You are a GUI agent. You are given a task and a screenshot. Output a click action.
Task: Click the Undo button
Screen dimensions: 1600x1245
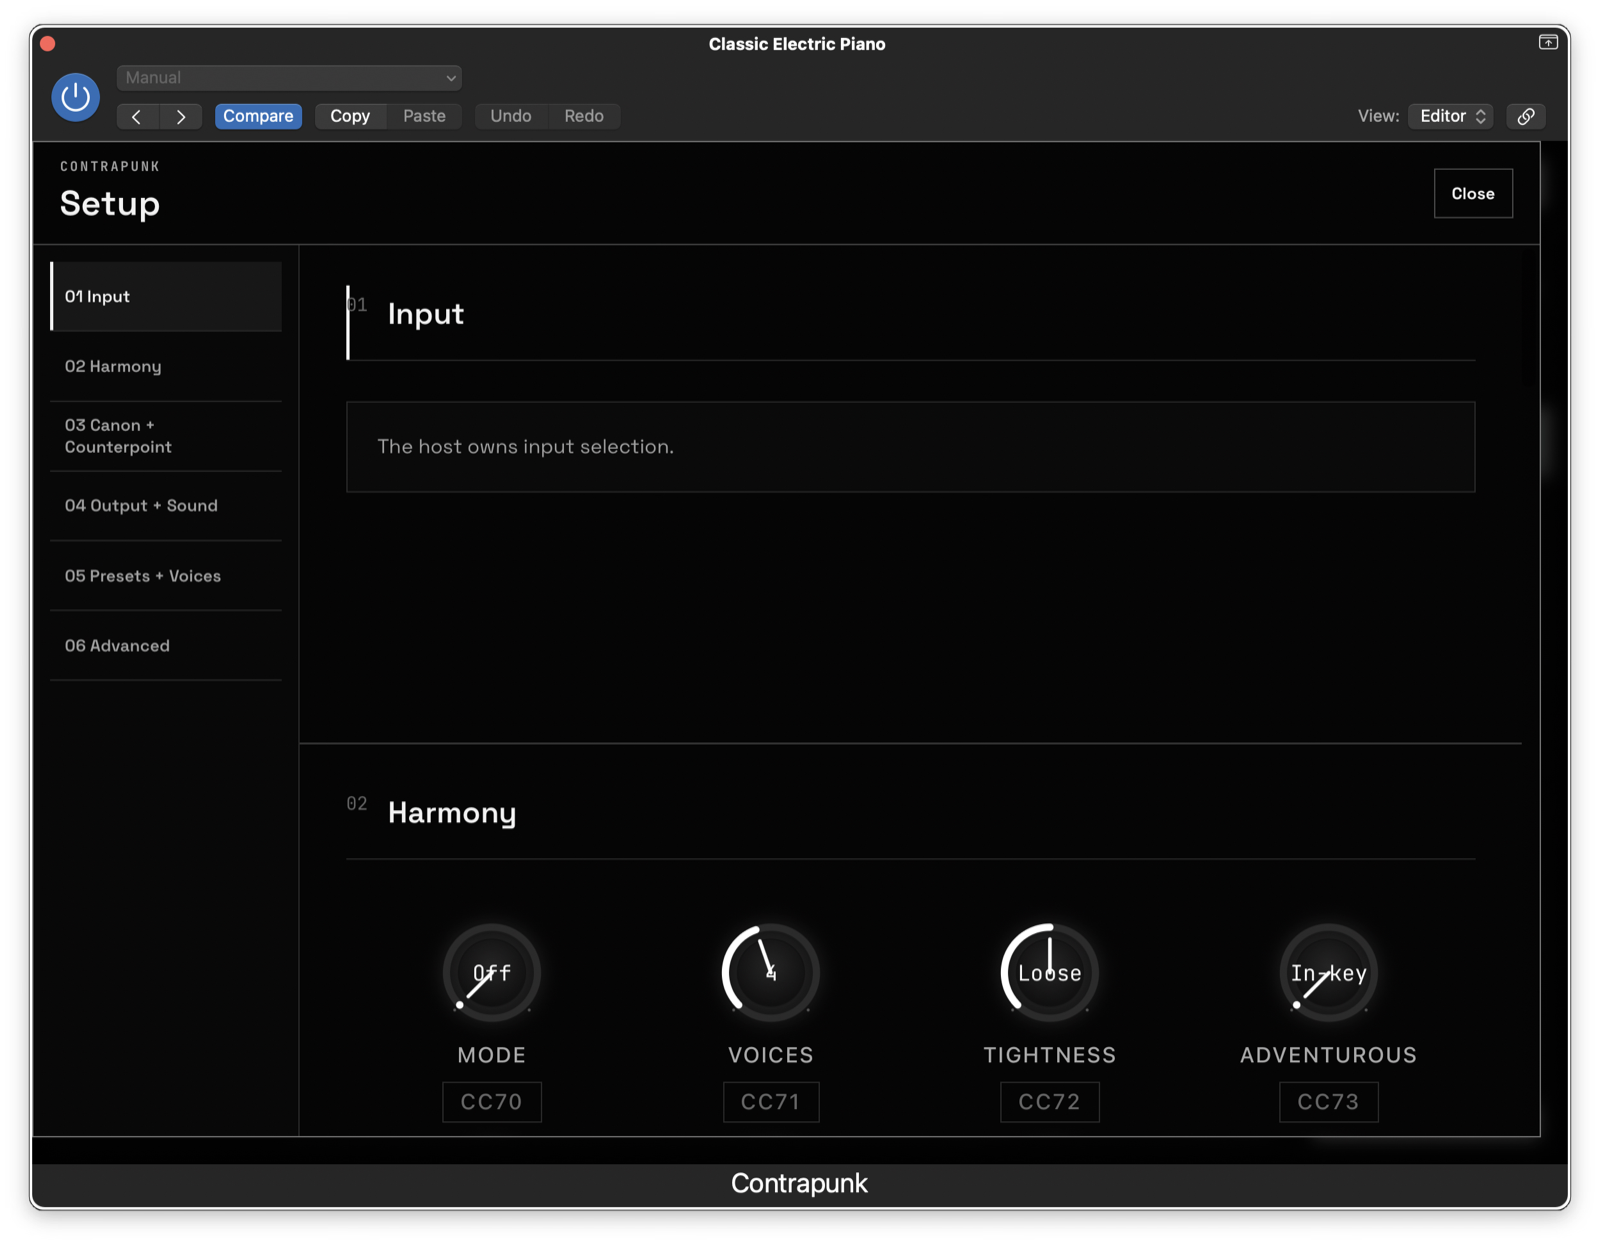(511, 116)
